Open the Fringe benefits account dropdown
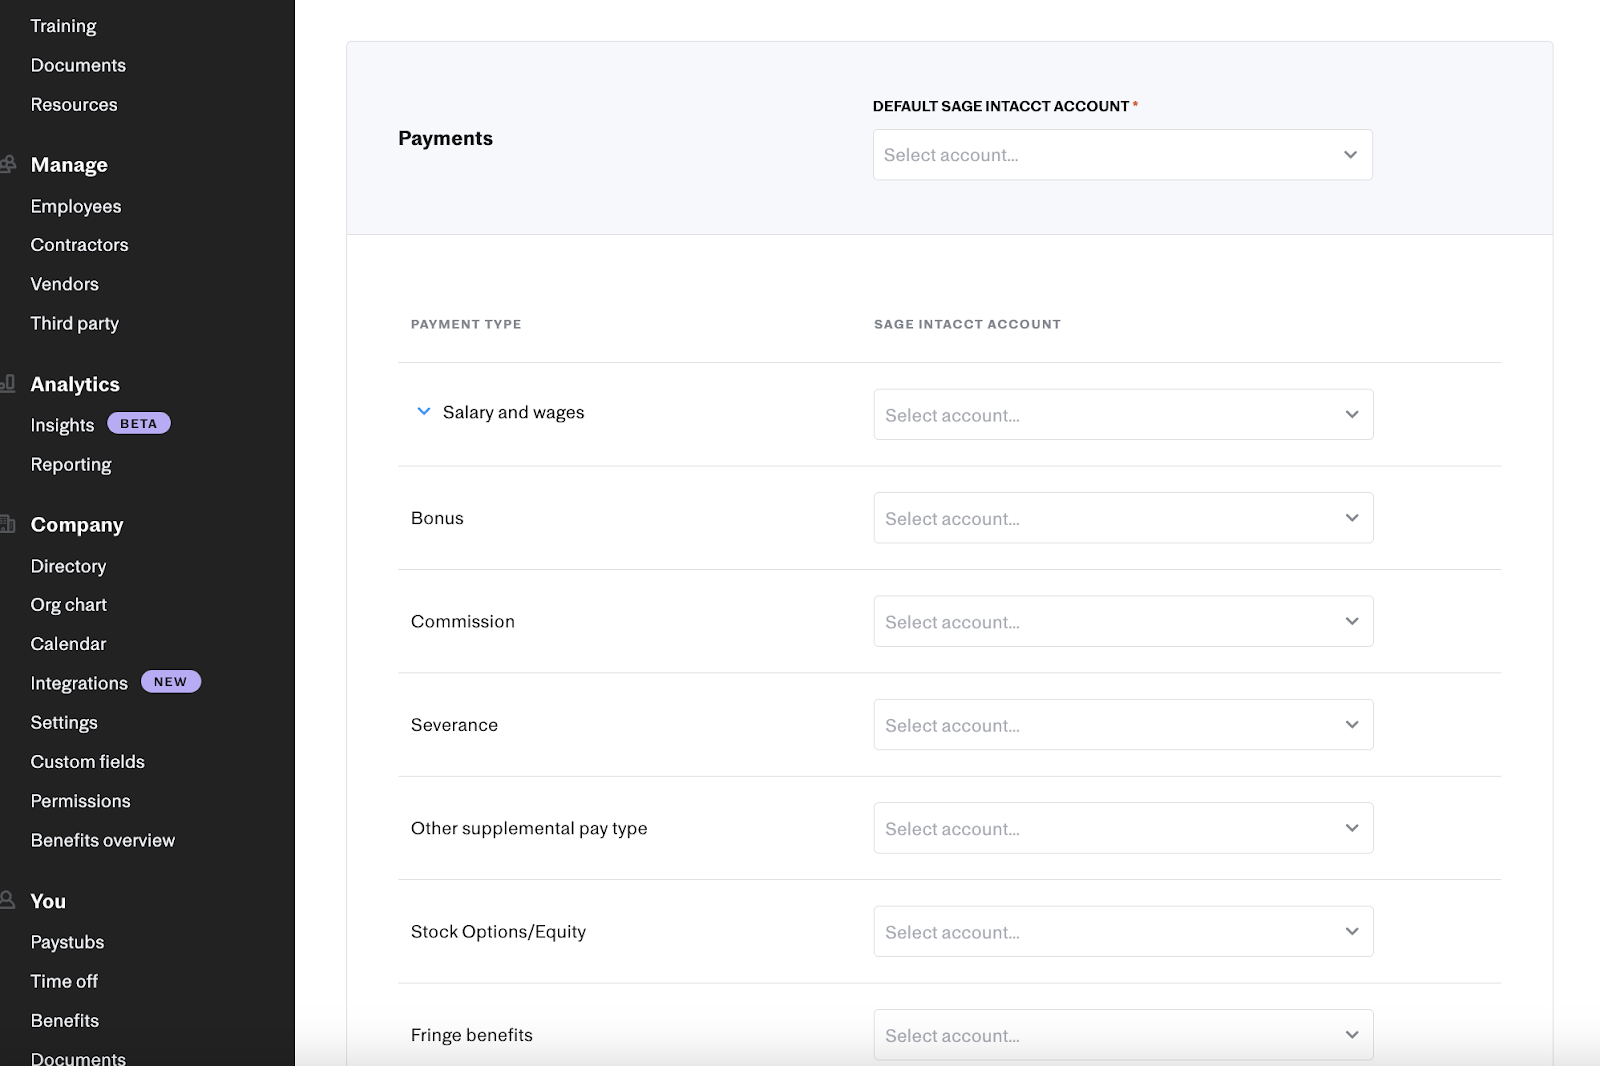This screenshot has height=1066, width=1600. pos(1123,1035)
